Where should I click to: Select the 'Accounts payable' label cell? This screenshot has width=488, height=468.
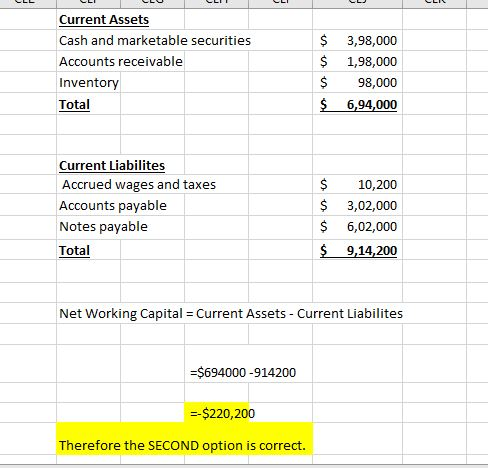coord(113,206)
